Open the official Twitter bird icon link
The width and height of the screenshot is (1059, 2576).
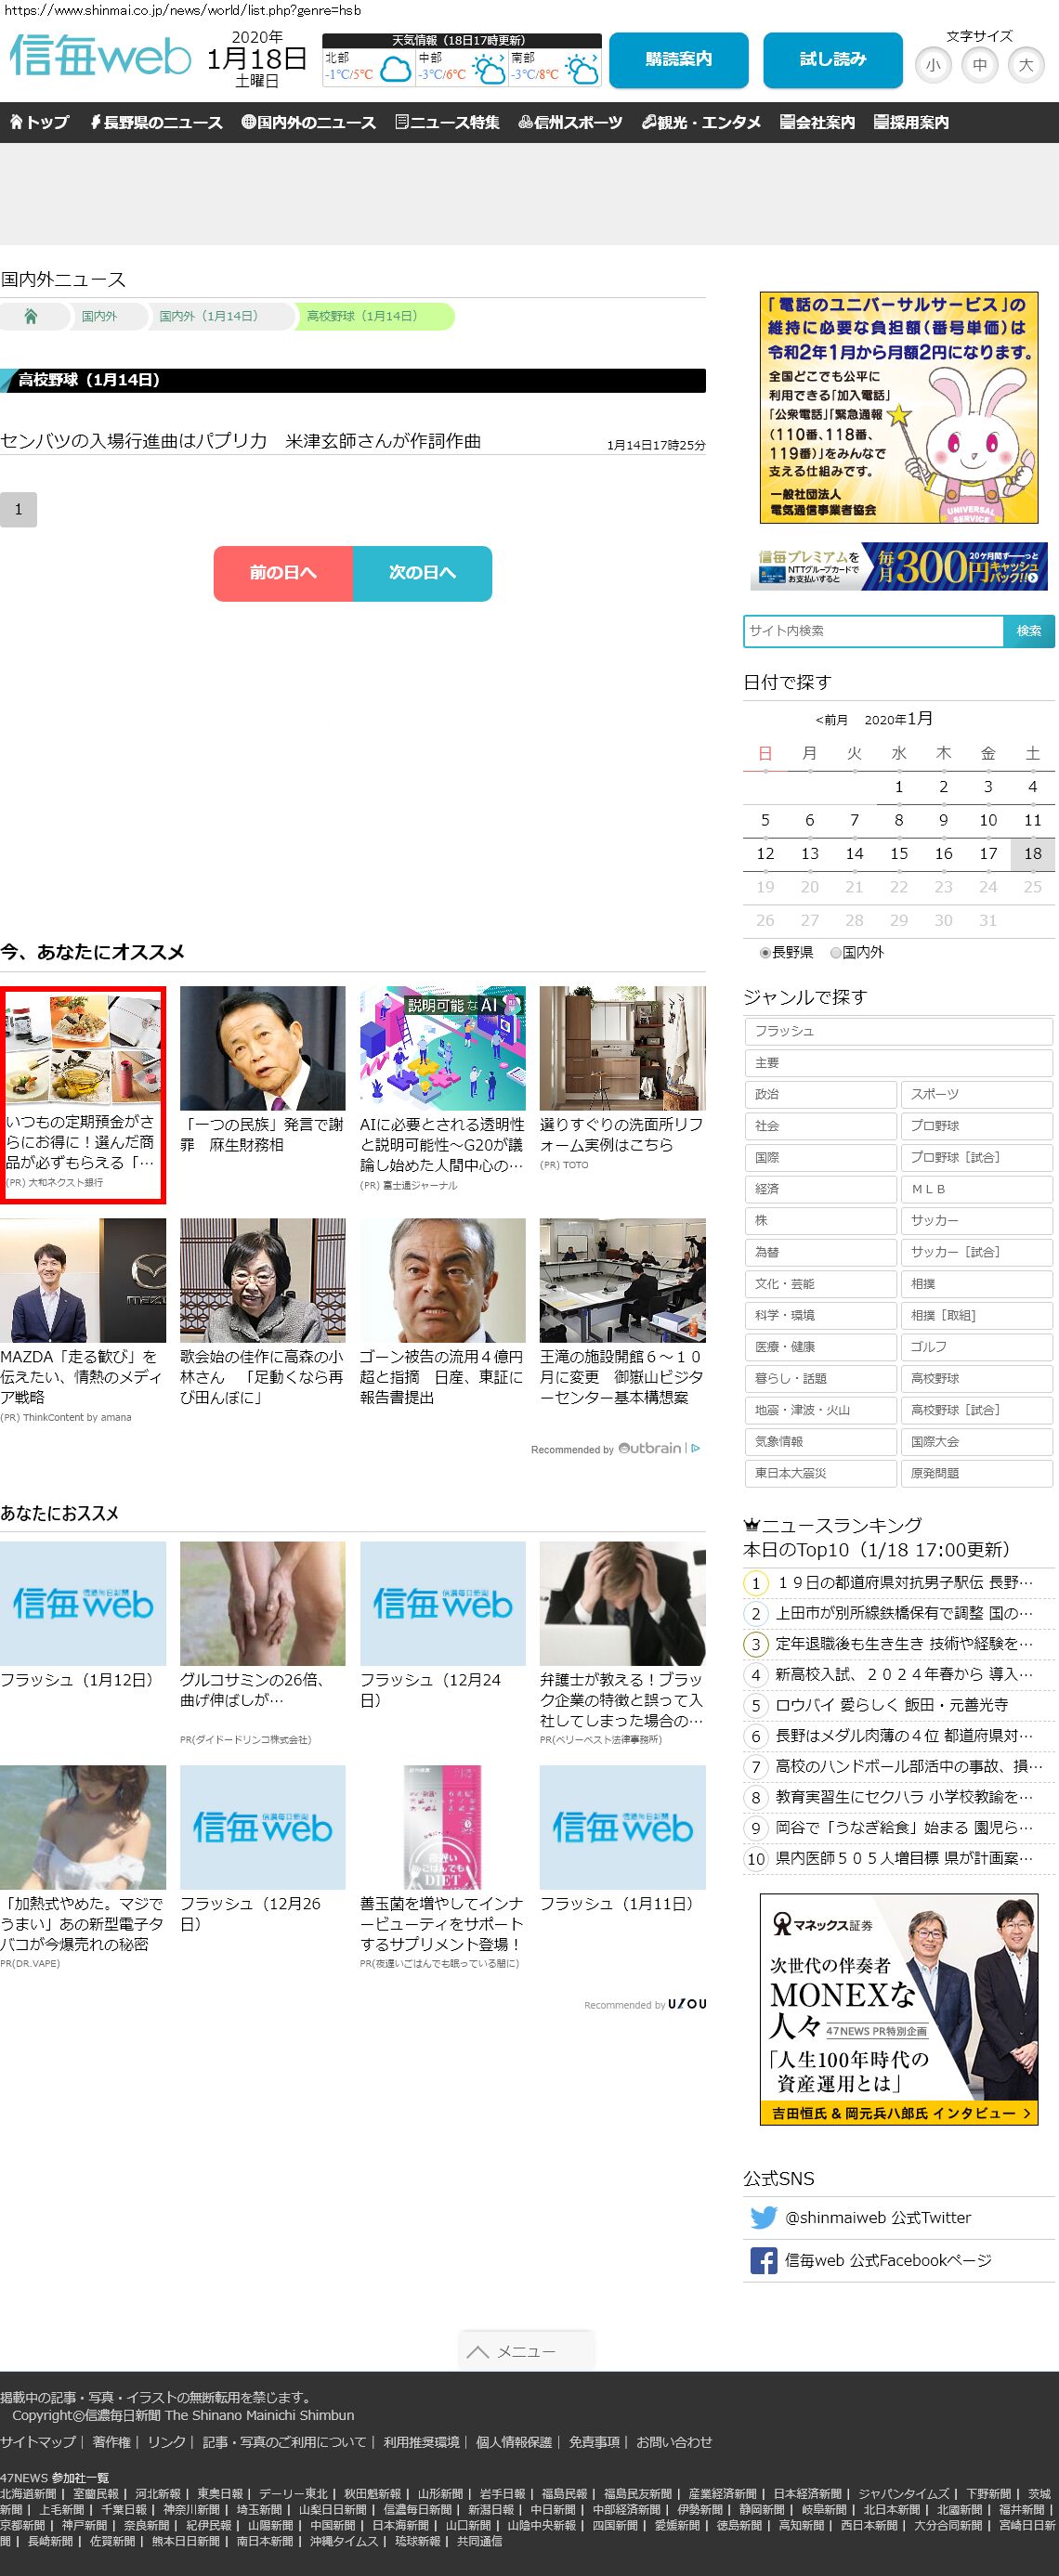click(x=763, y=2217)
